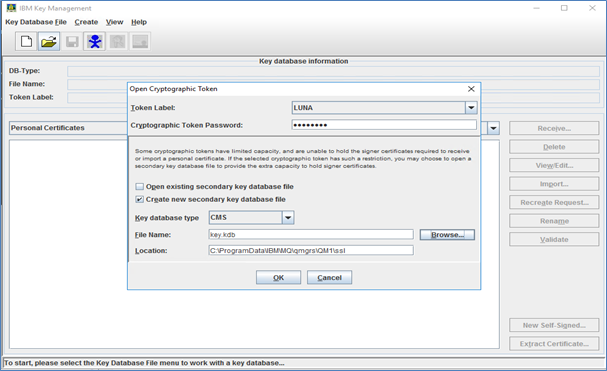Click the Recreate Request... button
Image resolution: width=607 pixels, height=371 pixels.
[554, 203]
